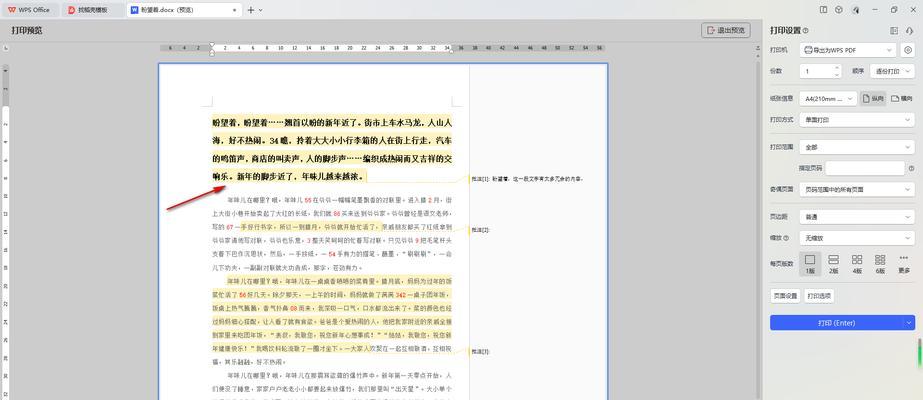Click the green scroll indicator in settings panel

point(919,351)
